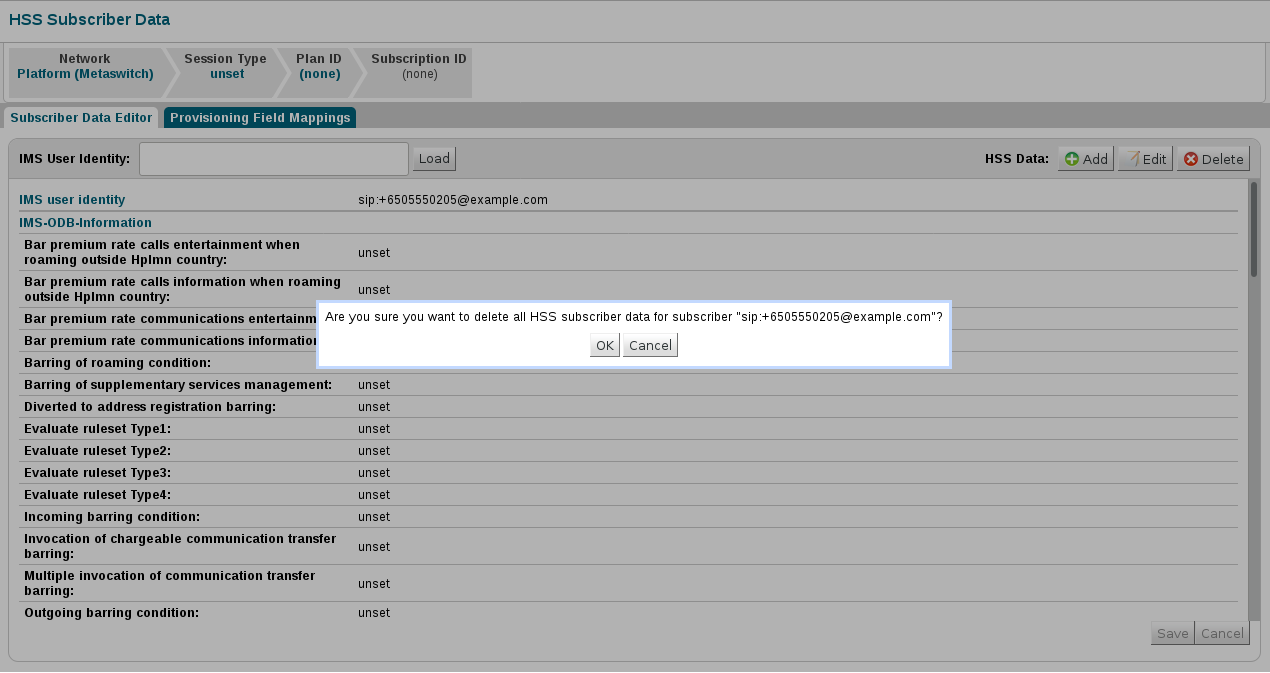Click the green plus Add icon
The height and width of the screenshot is (673, 1270).
click(1072, 159)
